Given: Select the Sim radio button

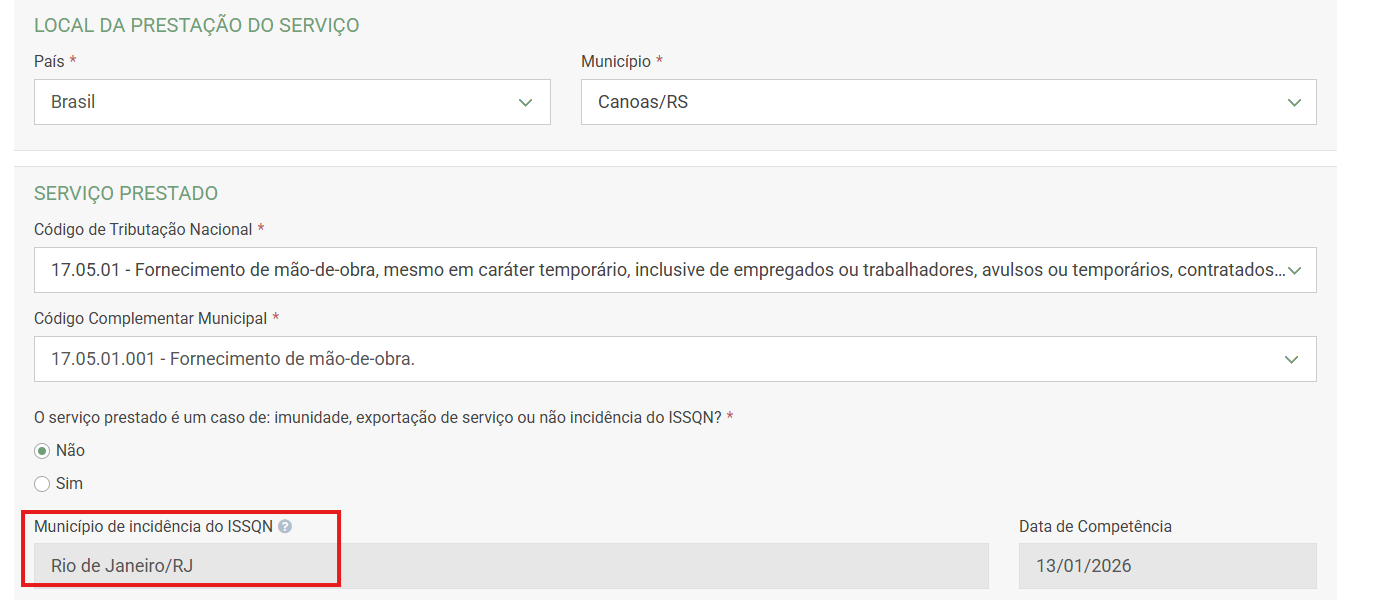Looking at the screenshot, I should [x=42, y=484].
